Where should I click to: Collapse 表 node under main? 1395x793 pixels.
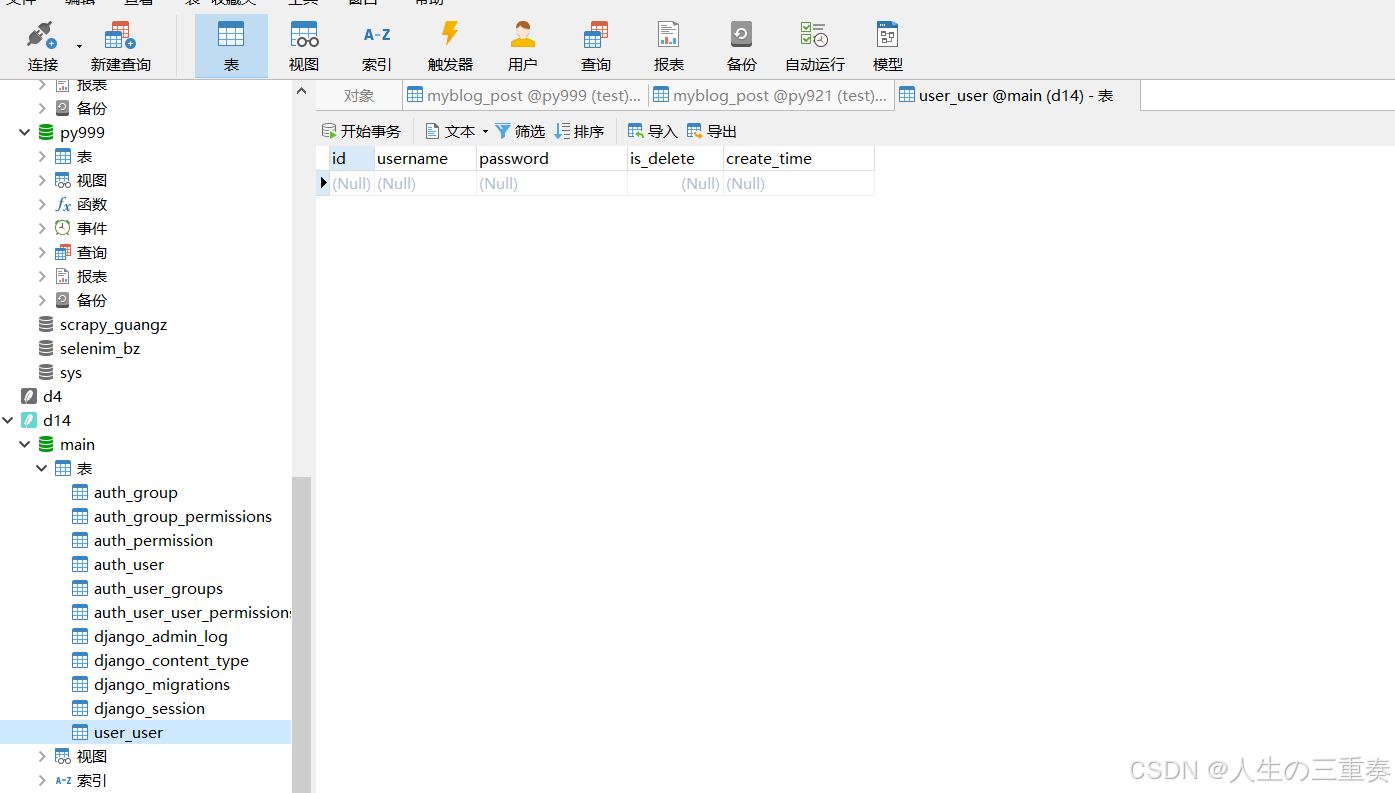(42, 468)
